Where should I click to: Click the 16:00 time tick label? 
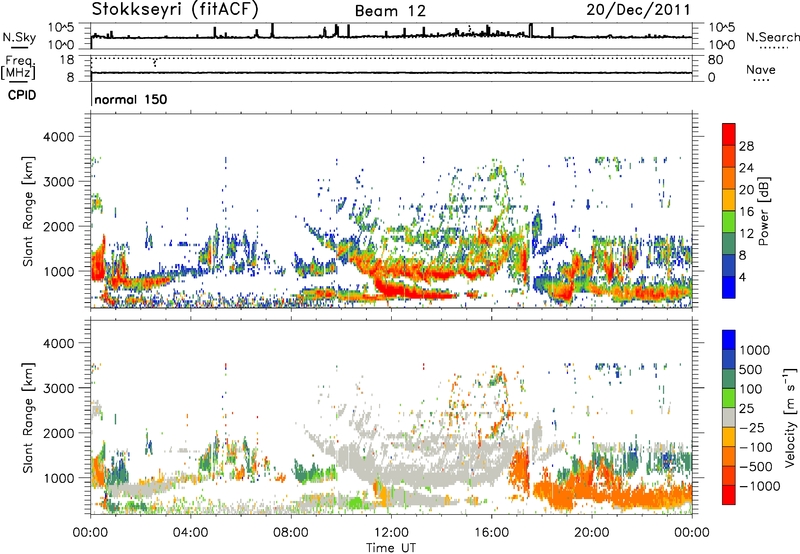[x=491, y=533]
